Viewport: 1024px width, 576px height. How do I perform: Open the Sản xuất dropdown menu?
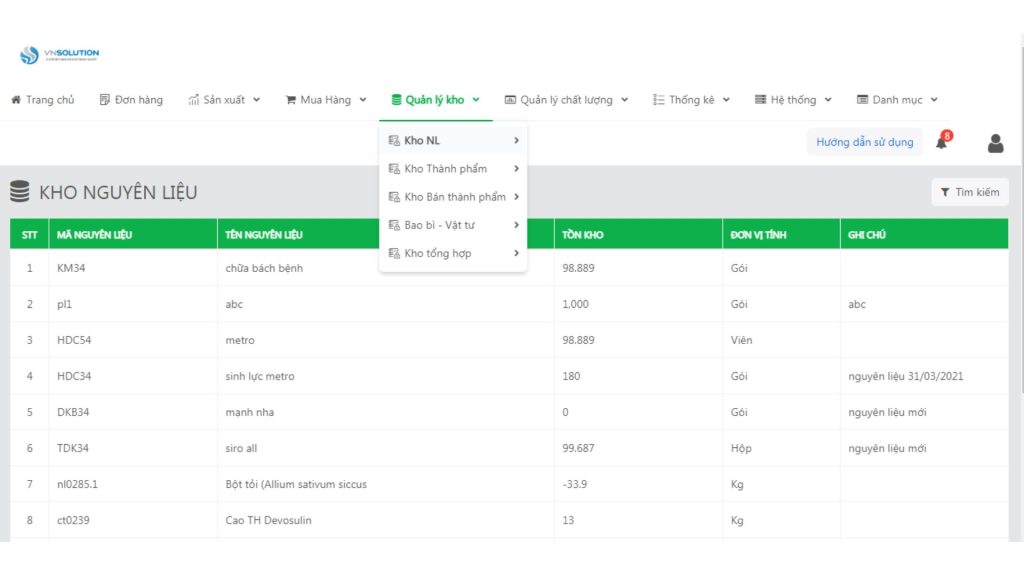[x=224, y=100]
